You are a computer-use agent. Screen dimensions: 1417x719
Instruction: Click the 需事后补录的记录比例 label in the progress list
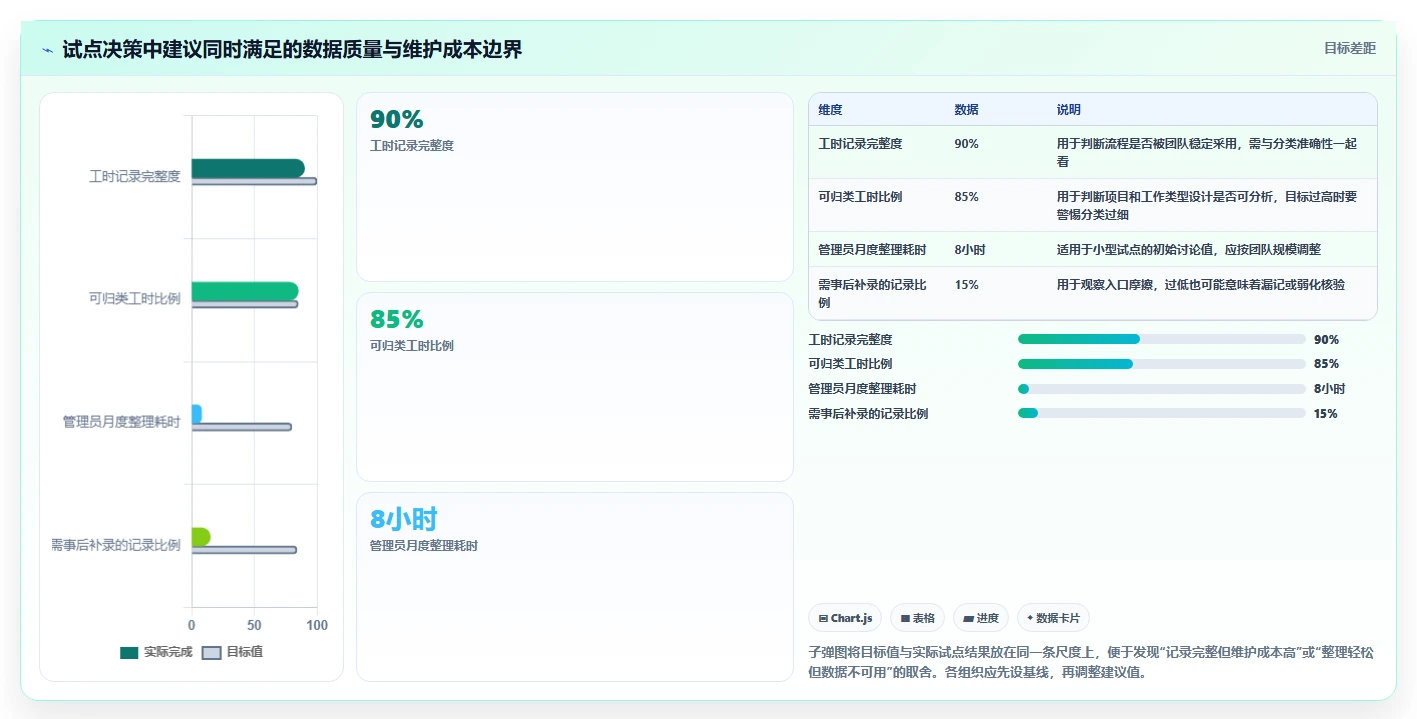(868, 414)
